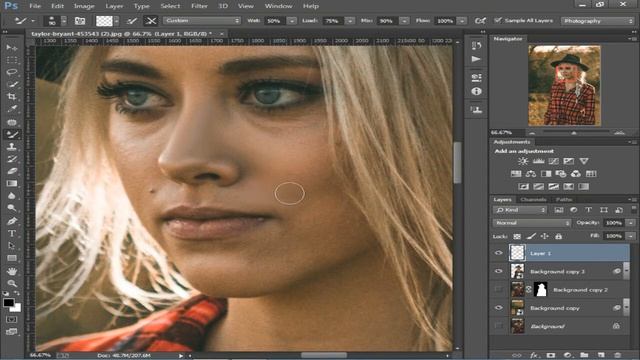This screenshot has width=640, height=360.
Task: Select the Rectangular Marquee tool
Action: click(12, 60)
